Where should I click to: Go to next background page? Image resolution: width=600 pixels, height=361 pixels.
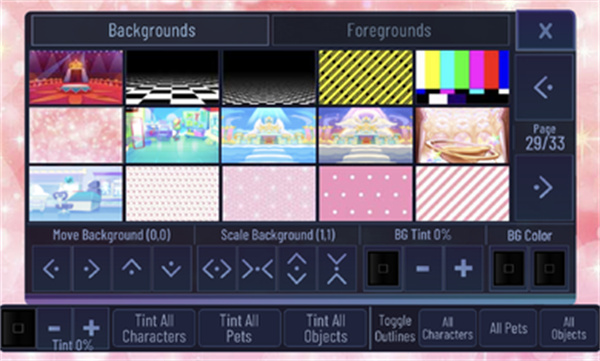click(x=544, y=187)
